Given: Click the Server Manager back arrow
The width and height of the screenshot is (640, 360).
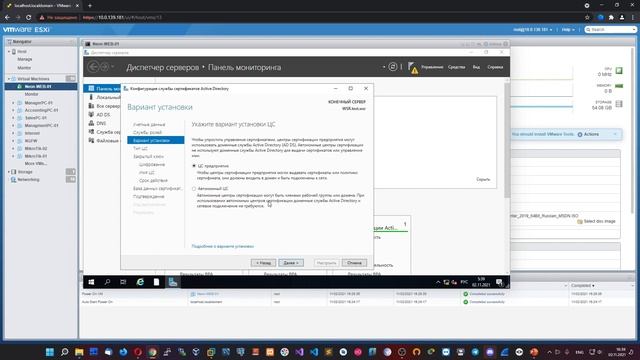Looking at the screenshot, I should 93,67.
